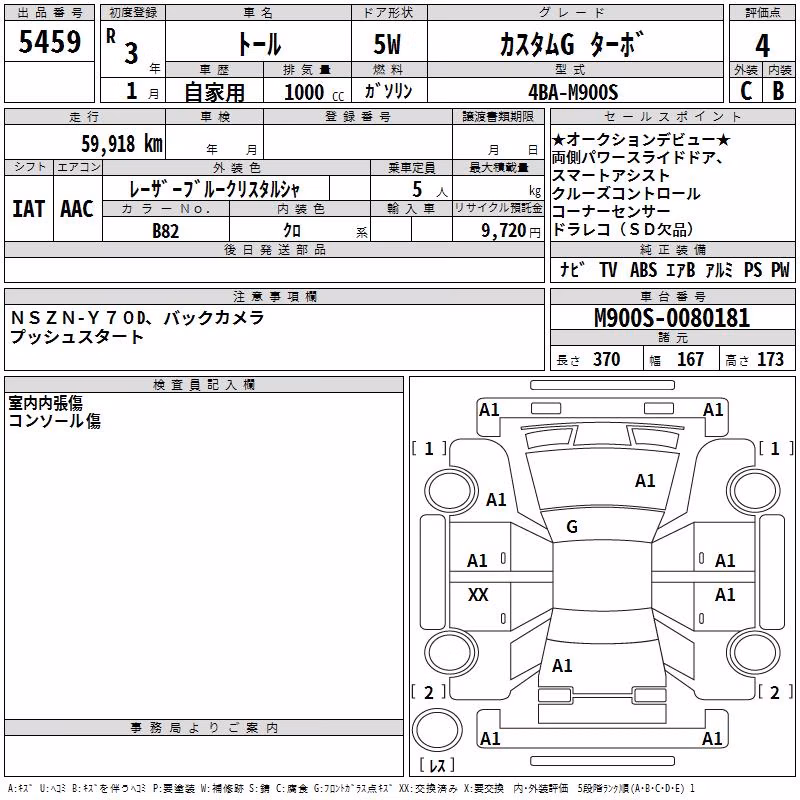Click the 後日発送部品 header
800x800 pixels.
[274, 249]
